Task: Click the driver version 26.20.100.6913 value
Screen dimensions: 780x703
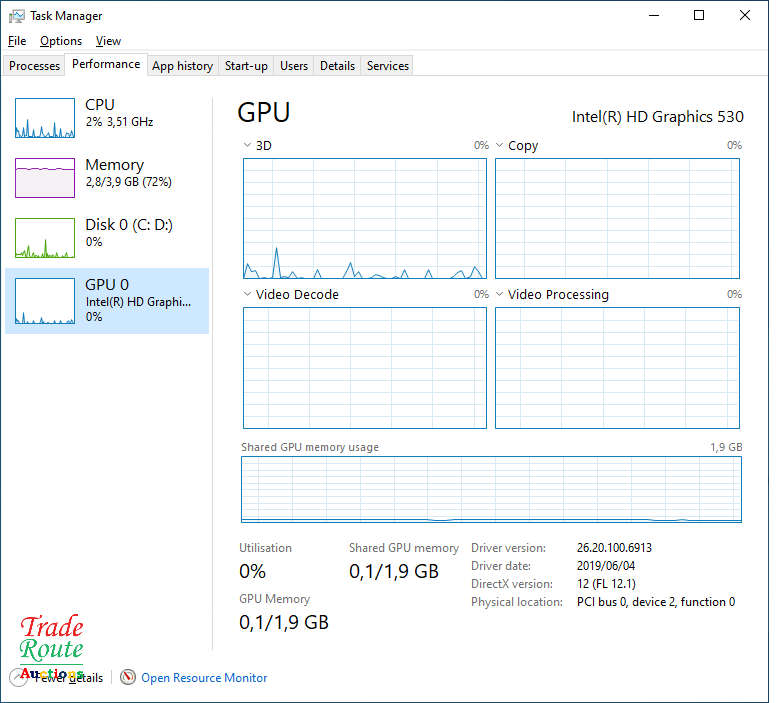Action: pos(614,548)
